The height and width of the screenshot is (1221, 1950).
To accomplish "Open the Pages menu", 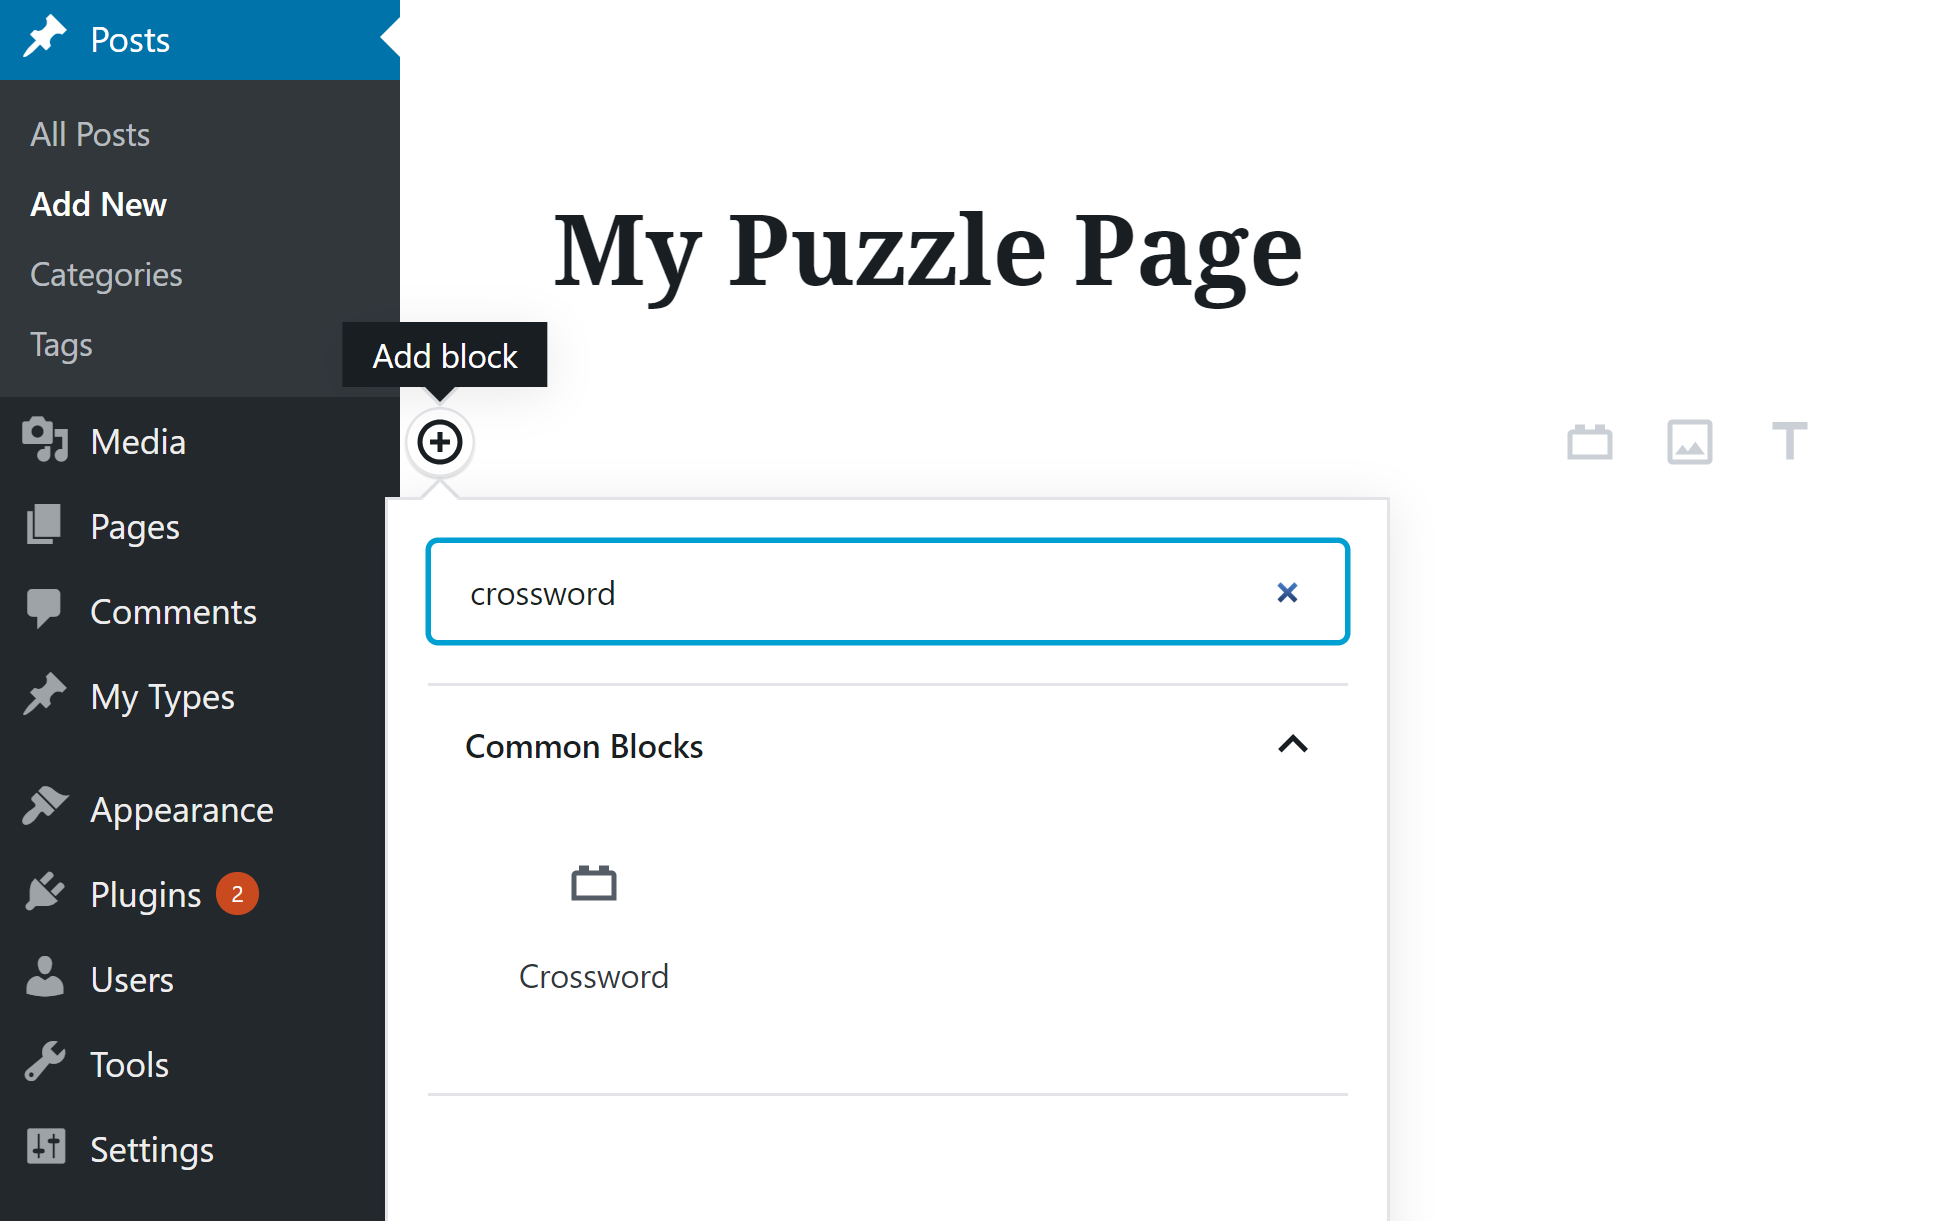I will 134,527.
